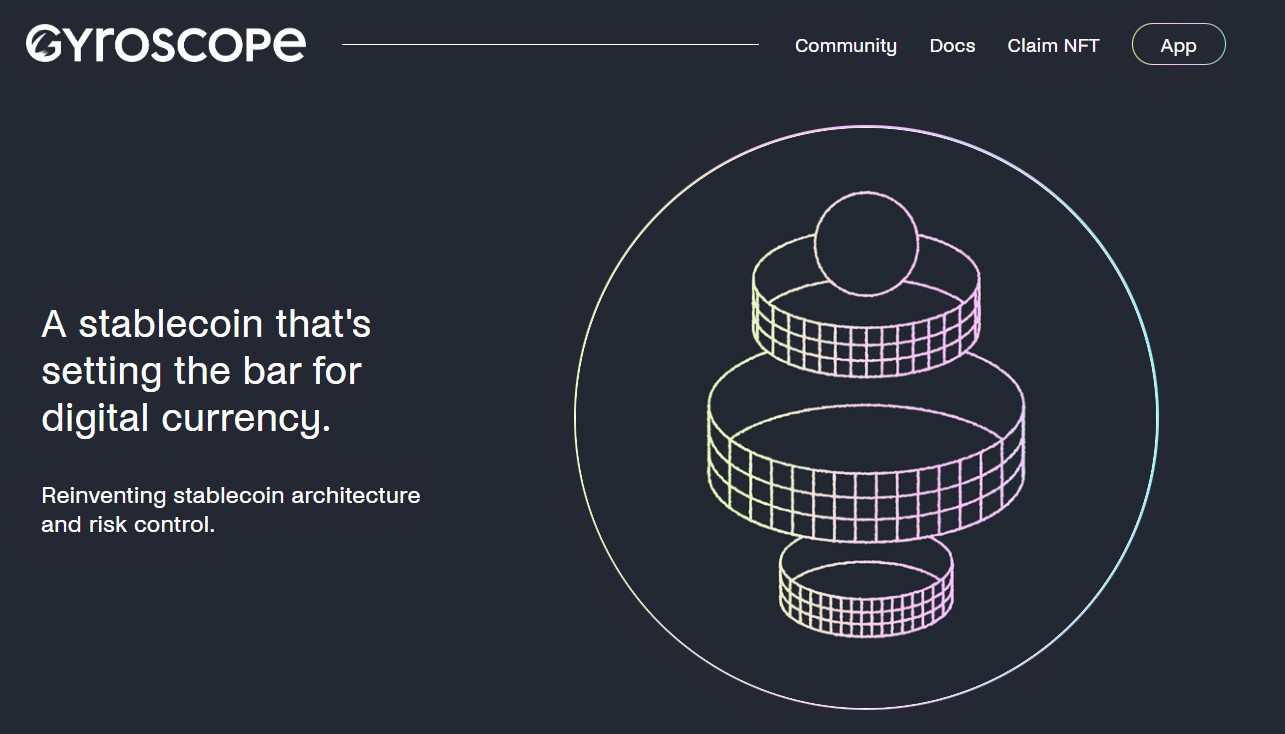1285x734 pixels.
Task: Click the Gyroscope logo in the header
Action: 166,44
